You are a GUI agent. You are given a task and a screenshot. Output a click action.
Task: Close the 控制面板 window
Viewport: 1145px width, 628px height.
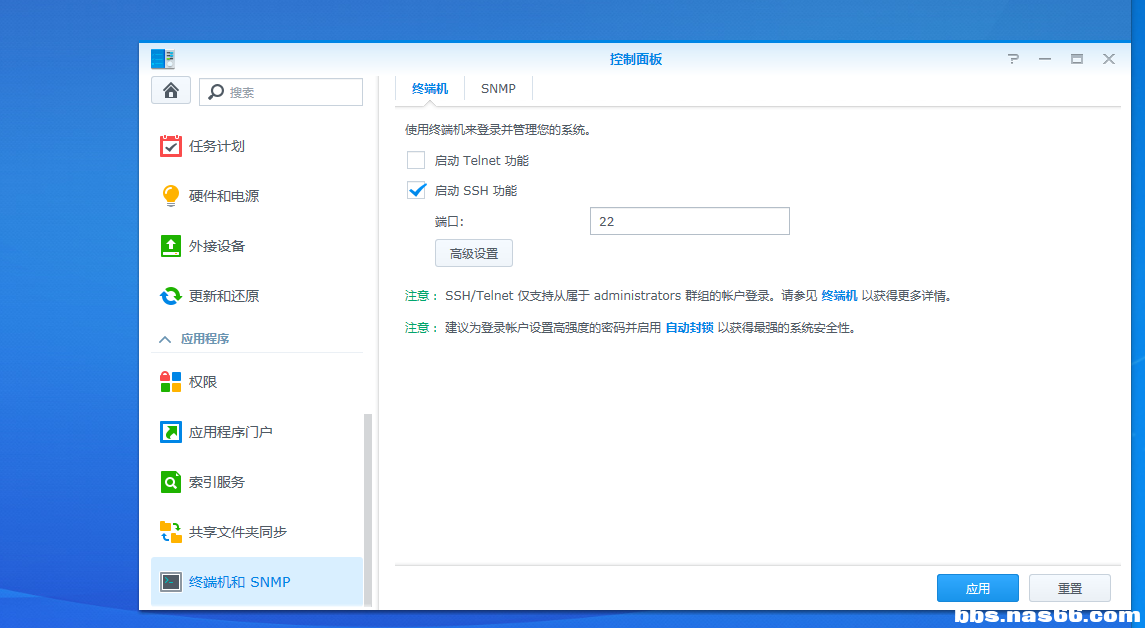tap(1108, 59)
